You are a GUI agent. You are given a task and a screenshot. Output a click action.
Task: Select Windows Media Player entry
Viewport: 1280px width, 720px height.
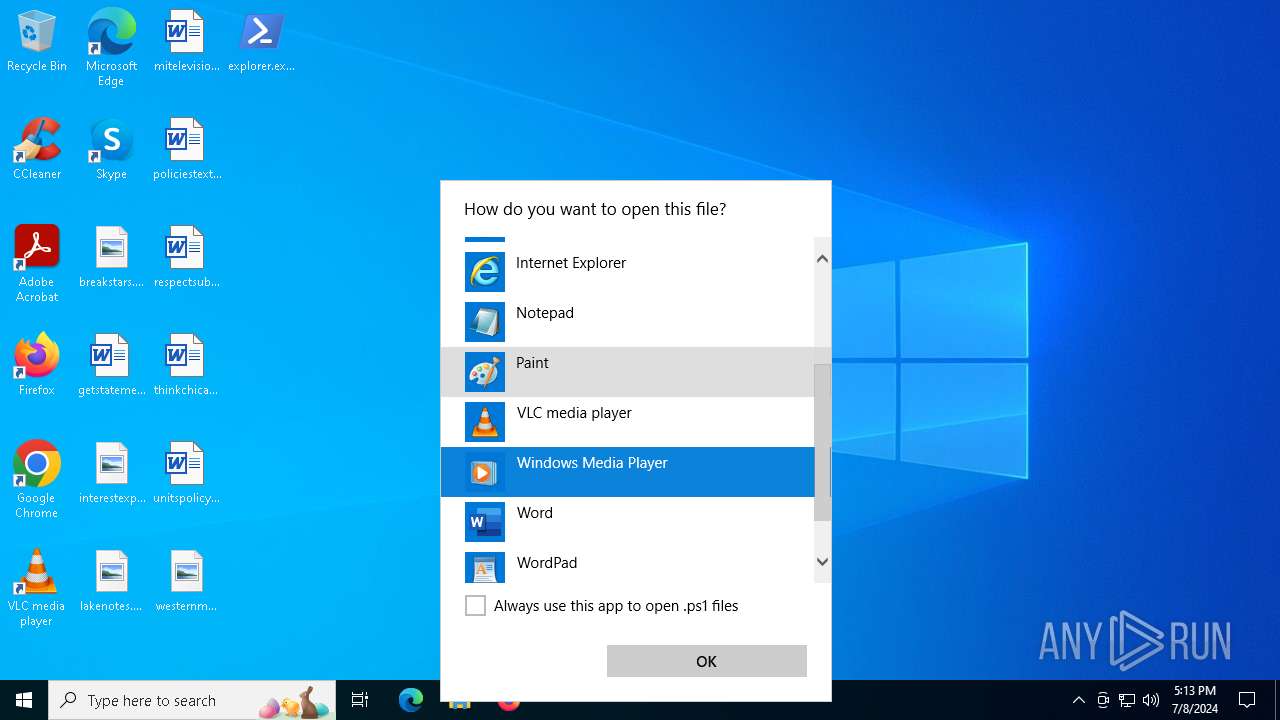click(x=627, y=472)
